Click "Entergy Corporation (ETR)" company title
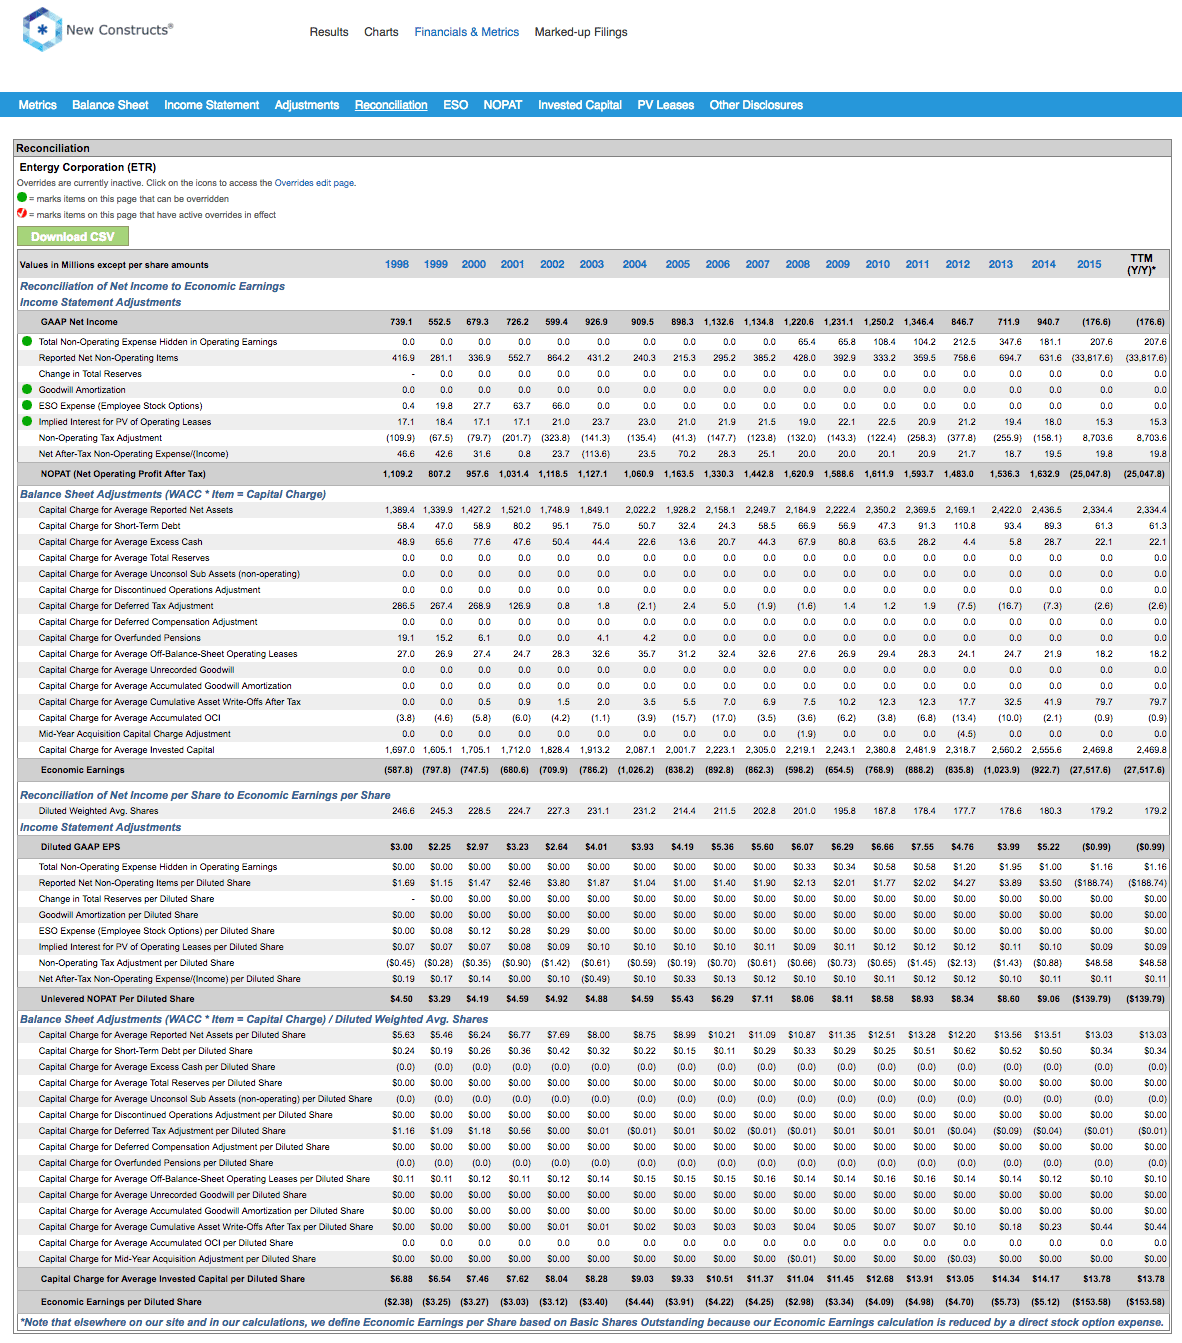1182x1343 pixels. pos(88,167)
